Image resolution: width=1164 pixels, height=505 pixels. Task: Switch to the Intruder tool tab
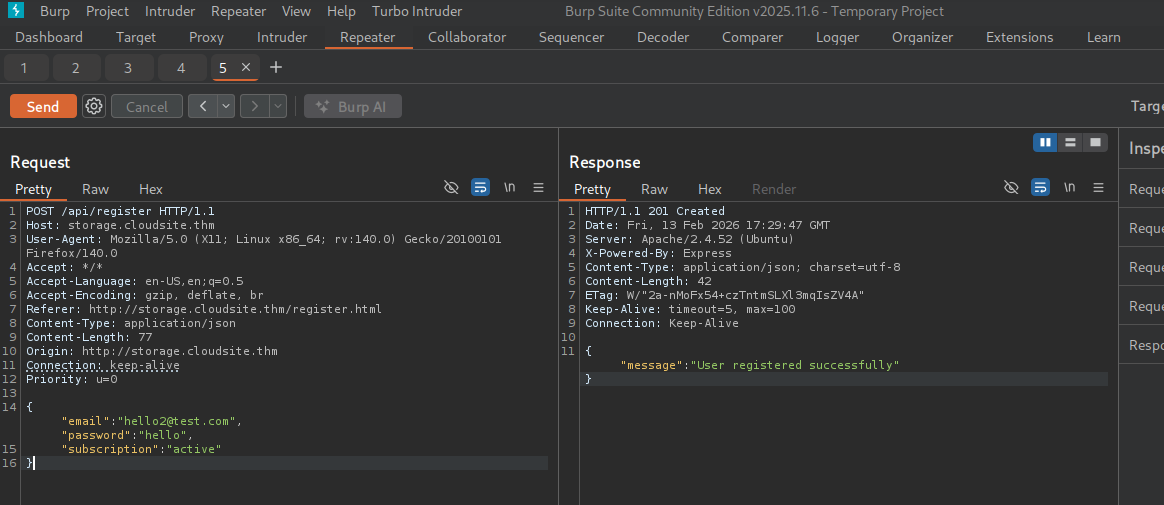tap(282, 37)
